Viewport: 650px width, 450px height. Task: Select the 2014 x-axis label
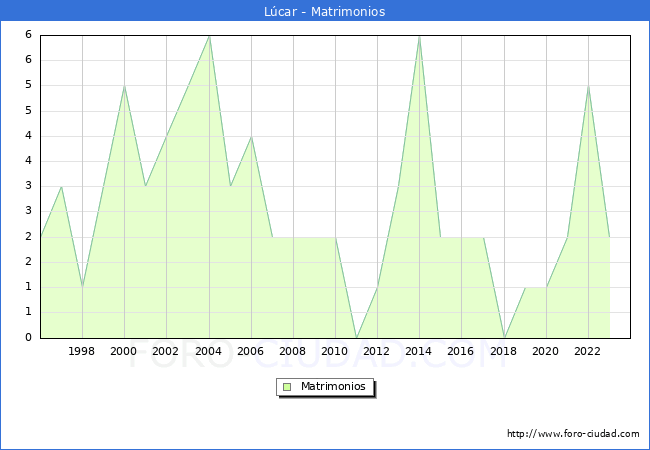pyautogui.click(x=418, y=351)
